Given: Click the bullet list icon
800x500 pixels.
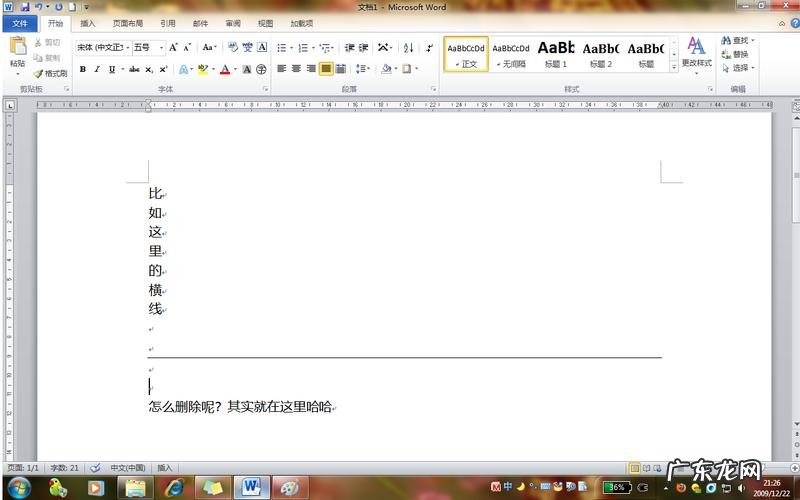Looking at the screenshot, I should 281,47.
